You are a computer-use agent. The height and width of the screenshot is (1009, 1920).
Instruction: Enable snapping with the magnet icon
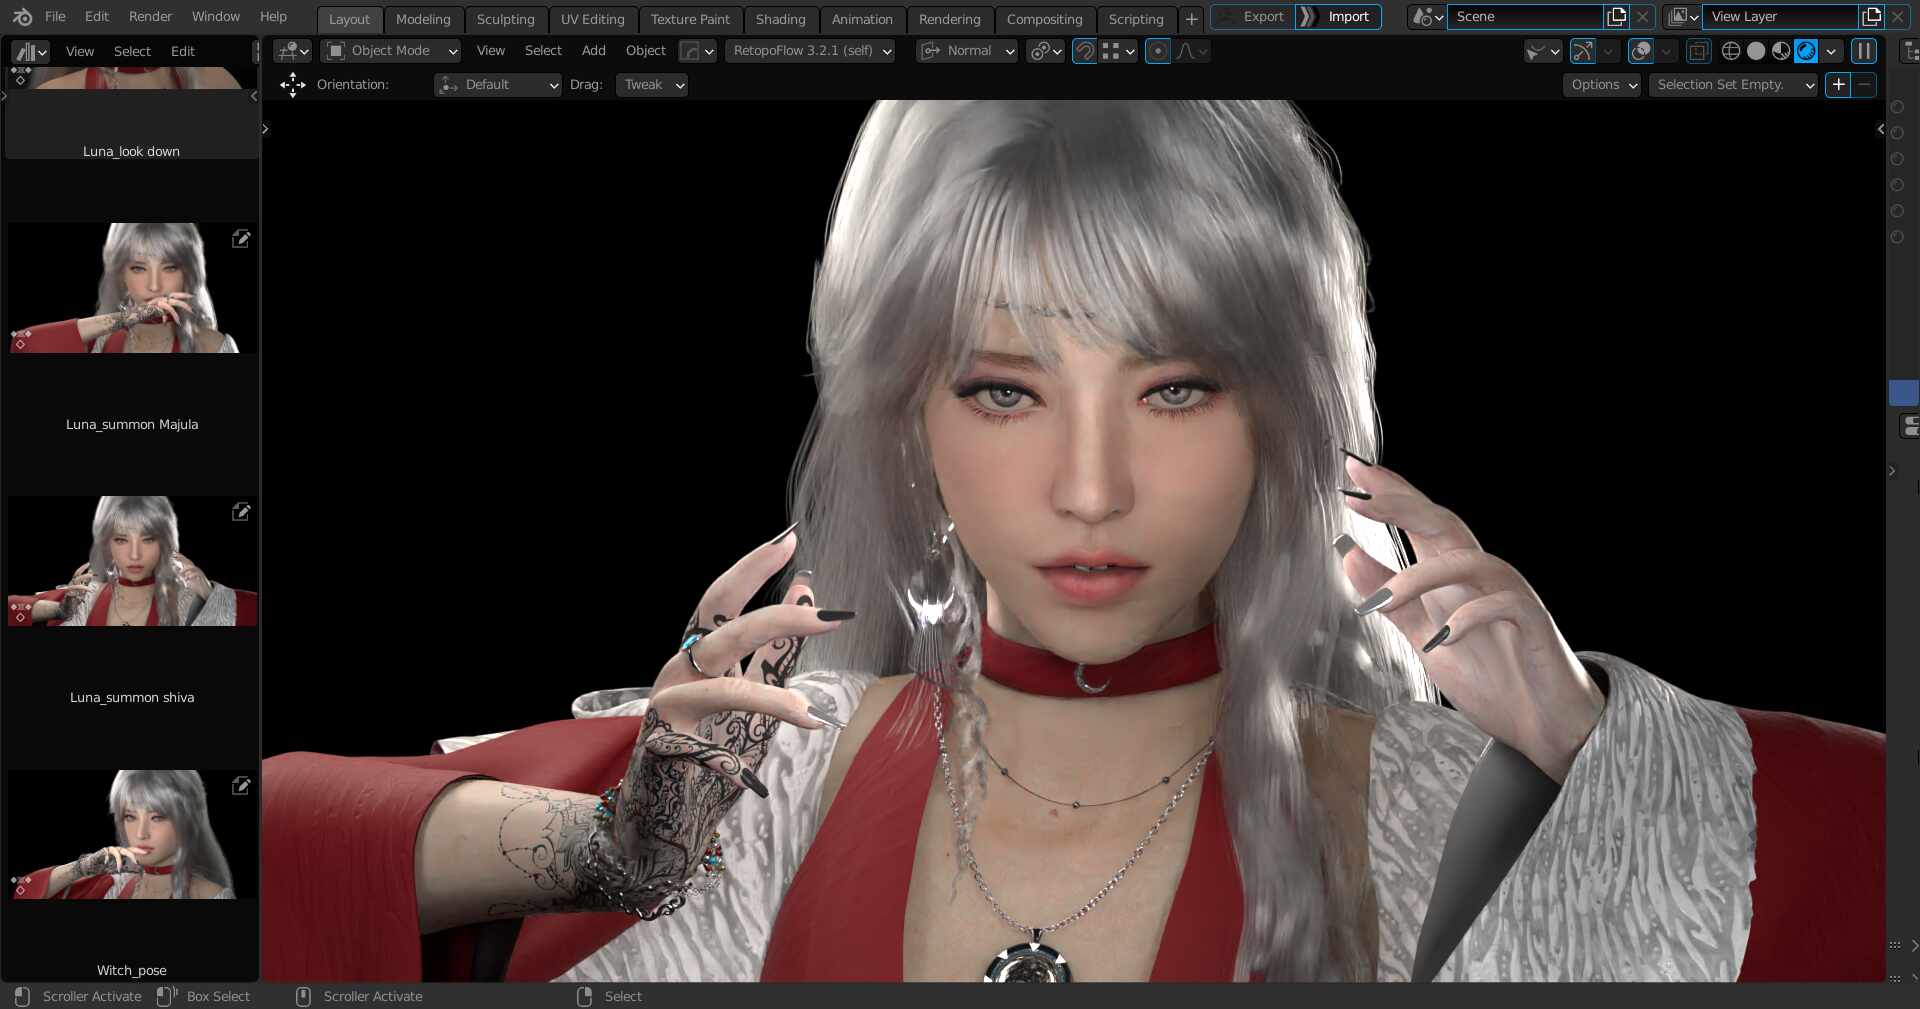pos(1085,51)
